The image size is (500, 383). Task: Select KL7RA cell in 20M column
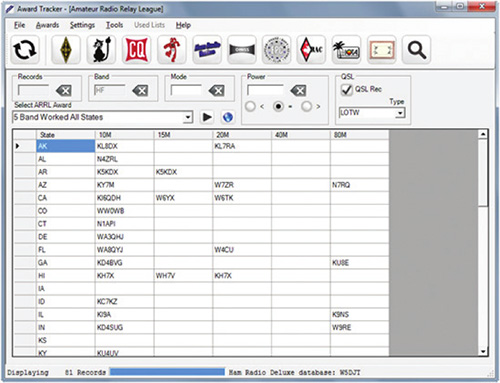[x=242, y=146]
